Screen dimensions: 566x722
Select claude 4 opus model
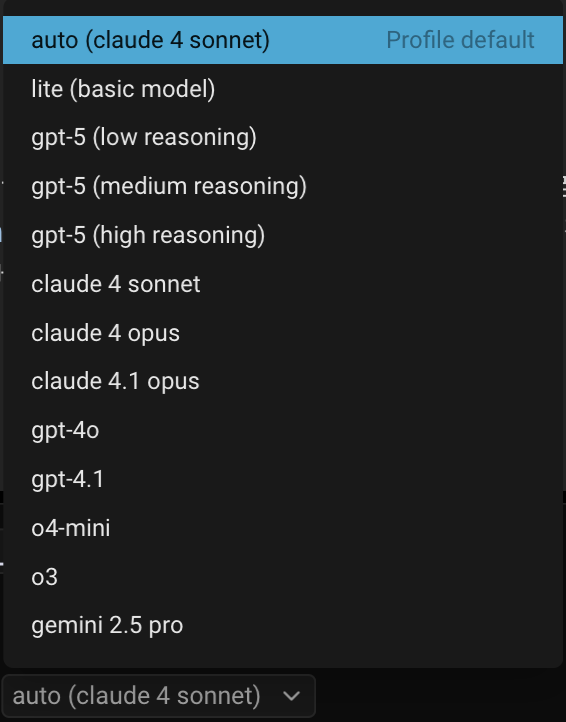click(x=283, y=332)
